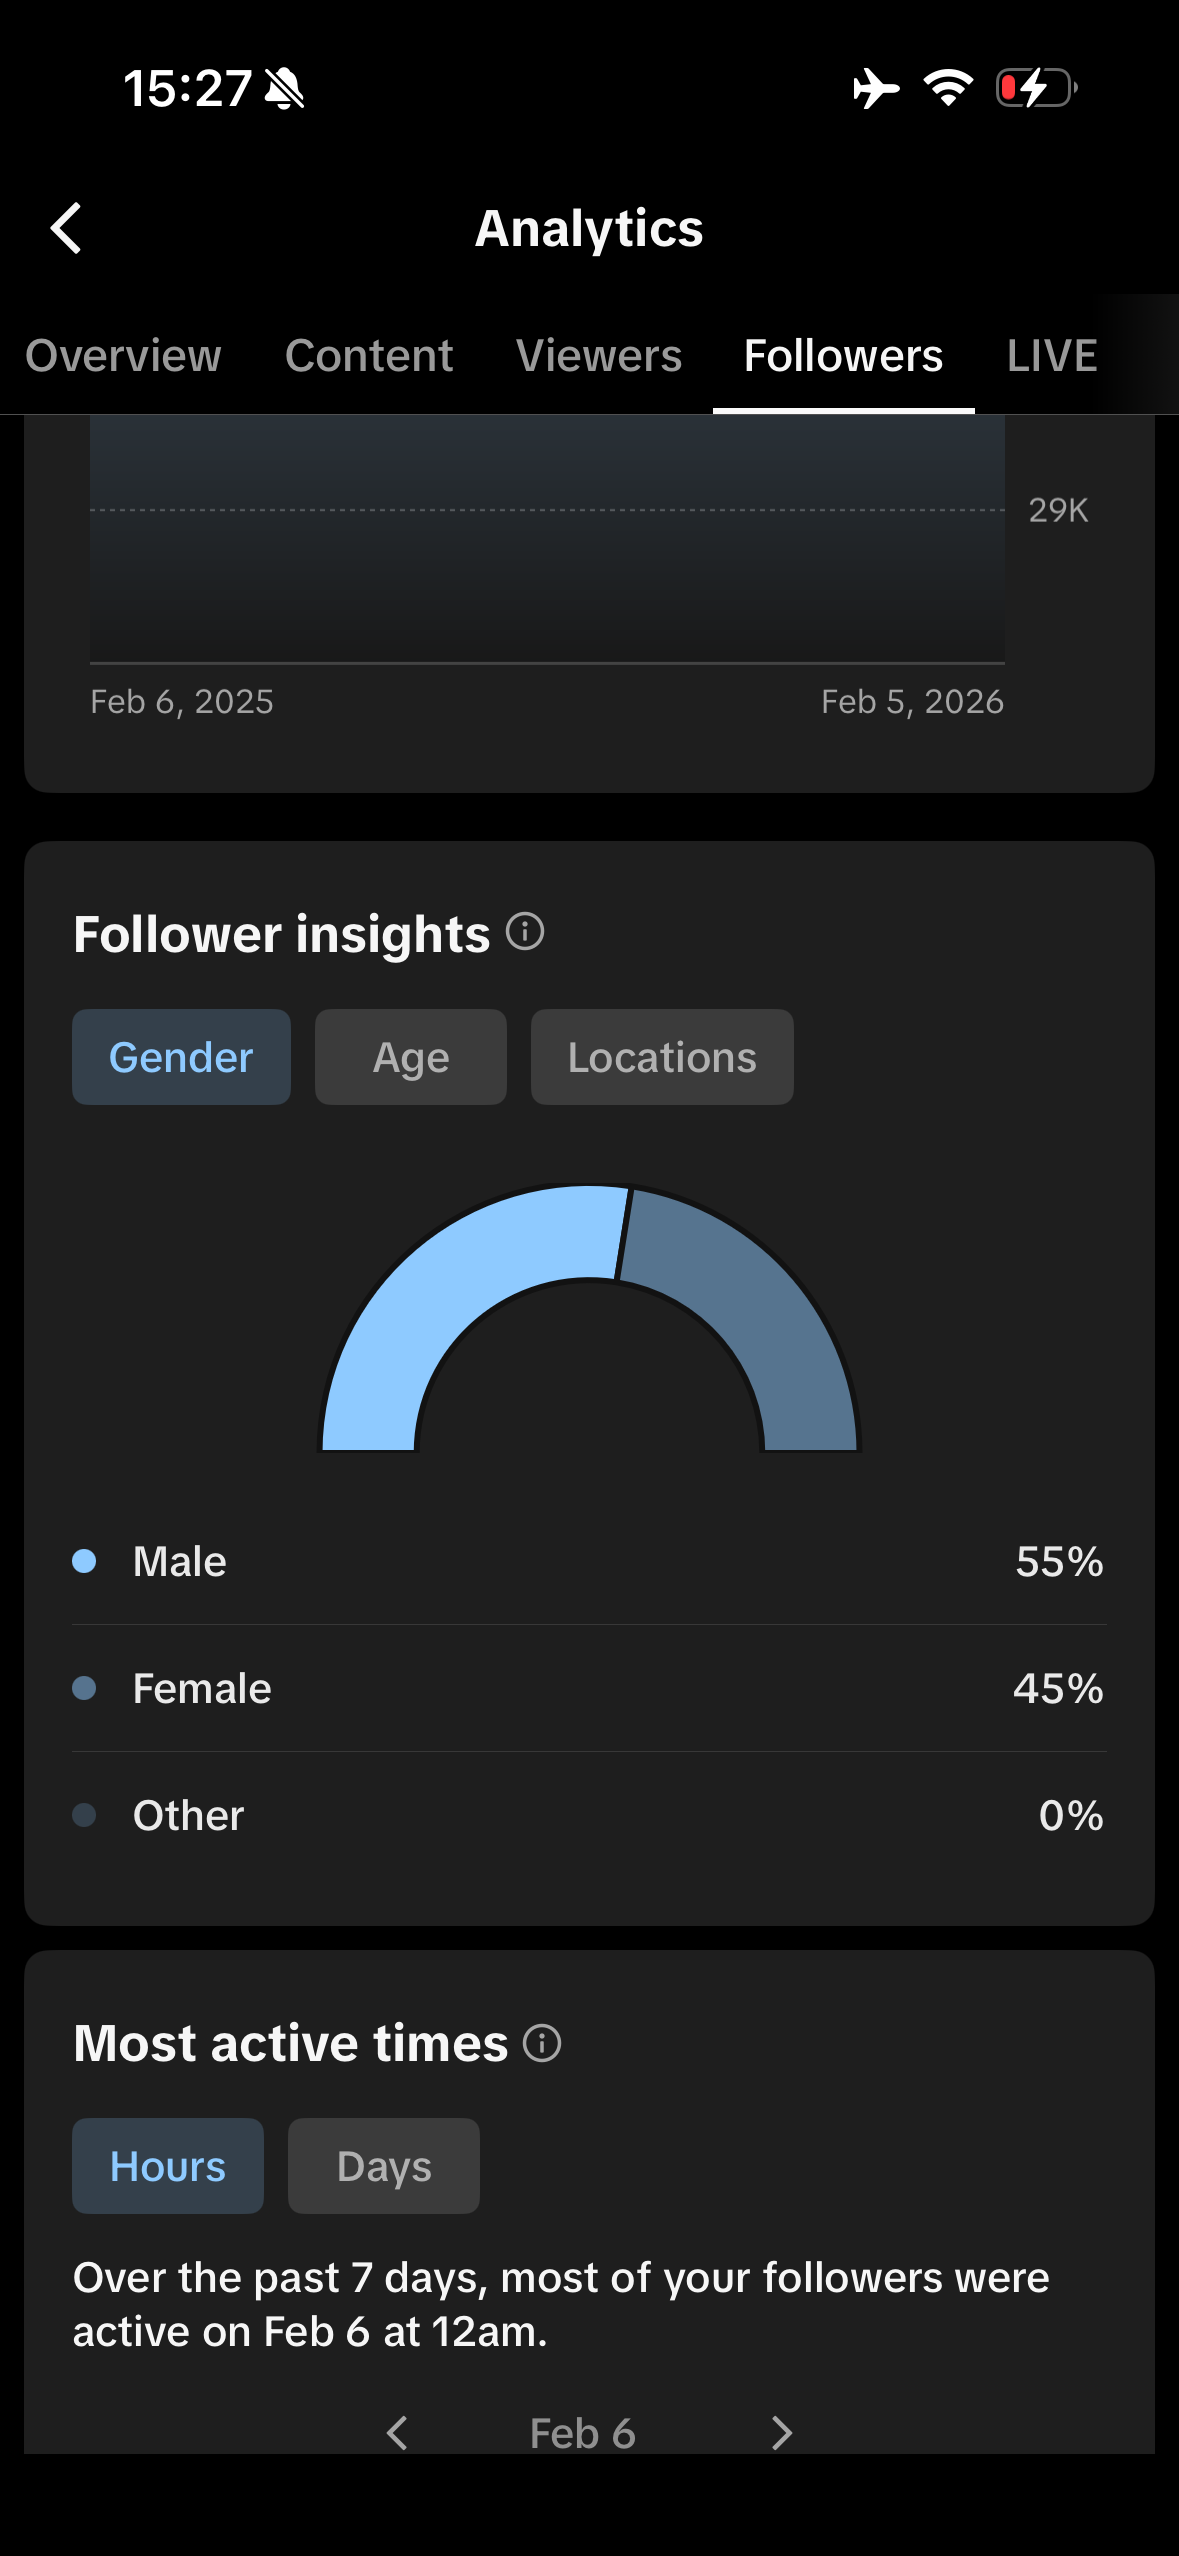This screenshot has width=1179, height=2556.
Task: Open the LIVE analytics tab
Action: click(x=1052, y=356)
